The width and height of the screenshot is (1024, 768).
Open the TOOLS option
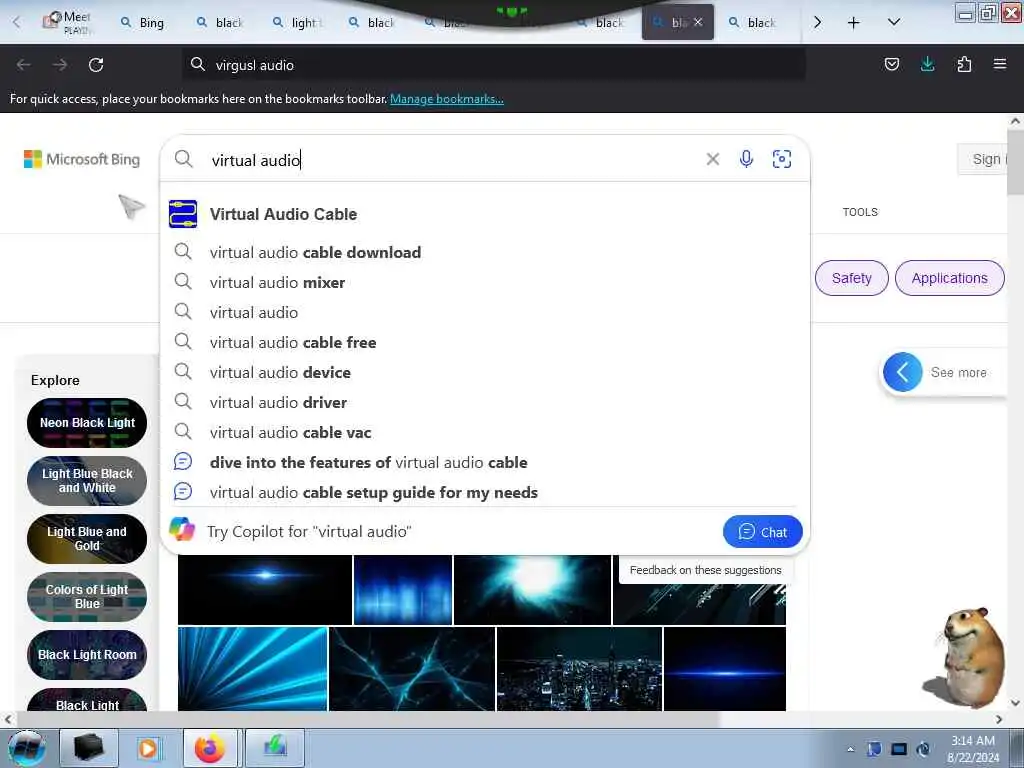860,212
